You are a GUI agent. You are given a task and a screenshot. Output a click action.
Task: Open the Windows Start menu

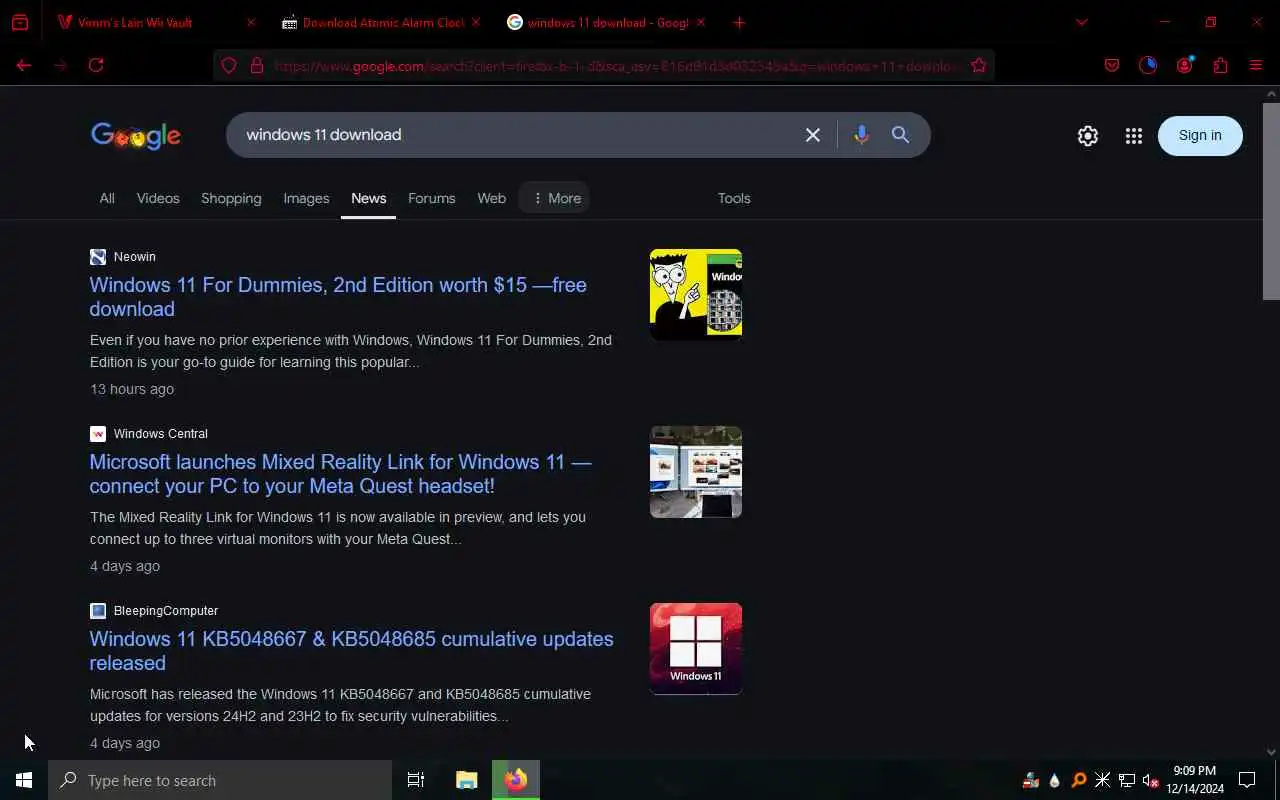click(24, 780)
